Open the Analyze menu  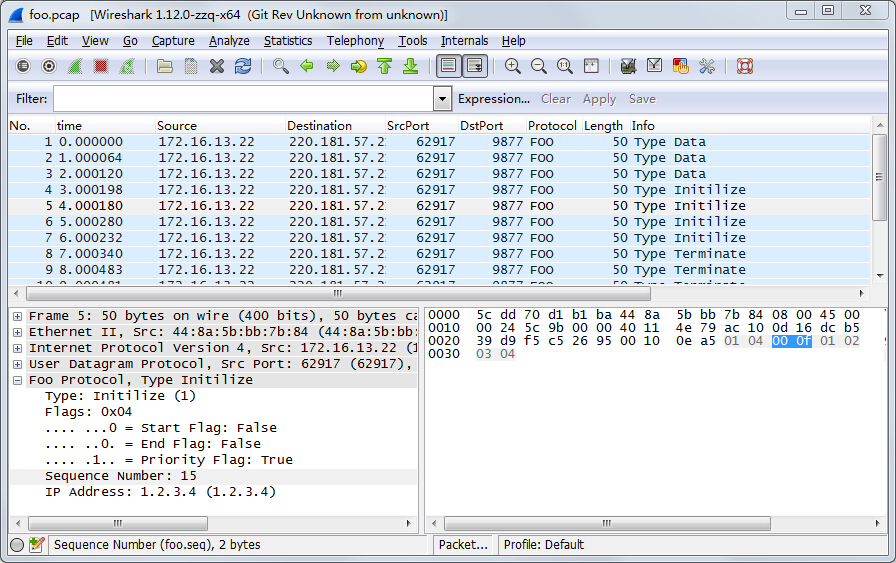click(229, 41)
